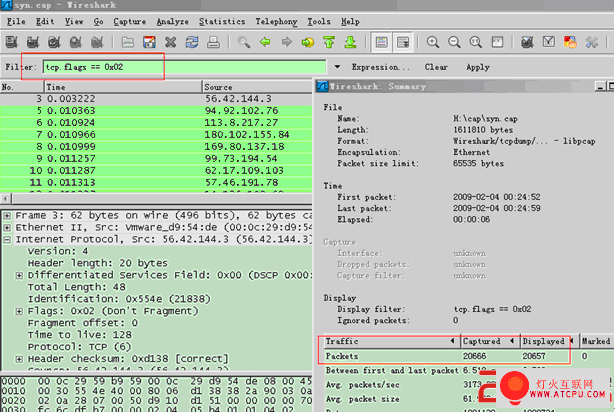Open a capture file folder icon
This screenshot has height=413, width=615.
[x=127, y=42]
